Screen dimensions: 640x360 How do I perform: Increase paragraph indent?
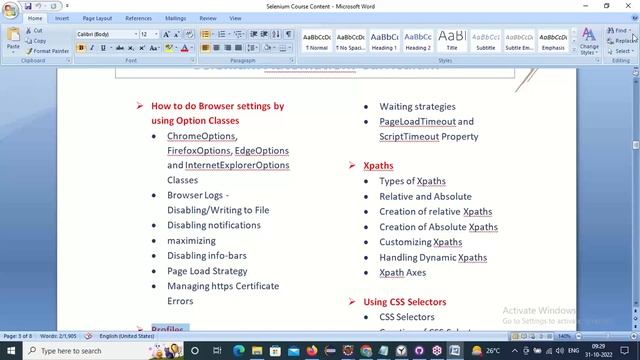pos(264,34)
